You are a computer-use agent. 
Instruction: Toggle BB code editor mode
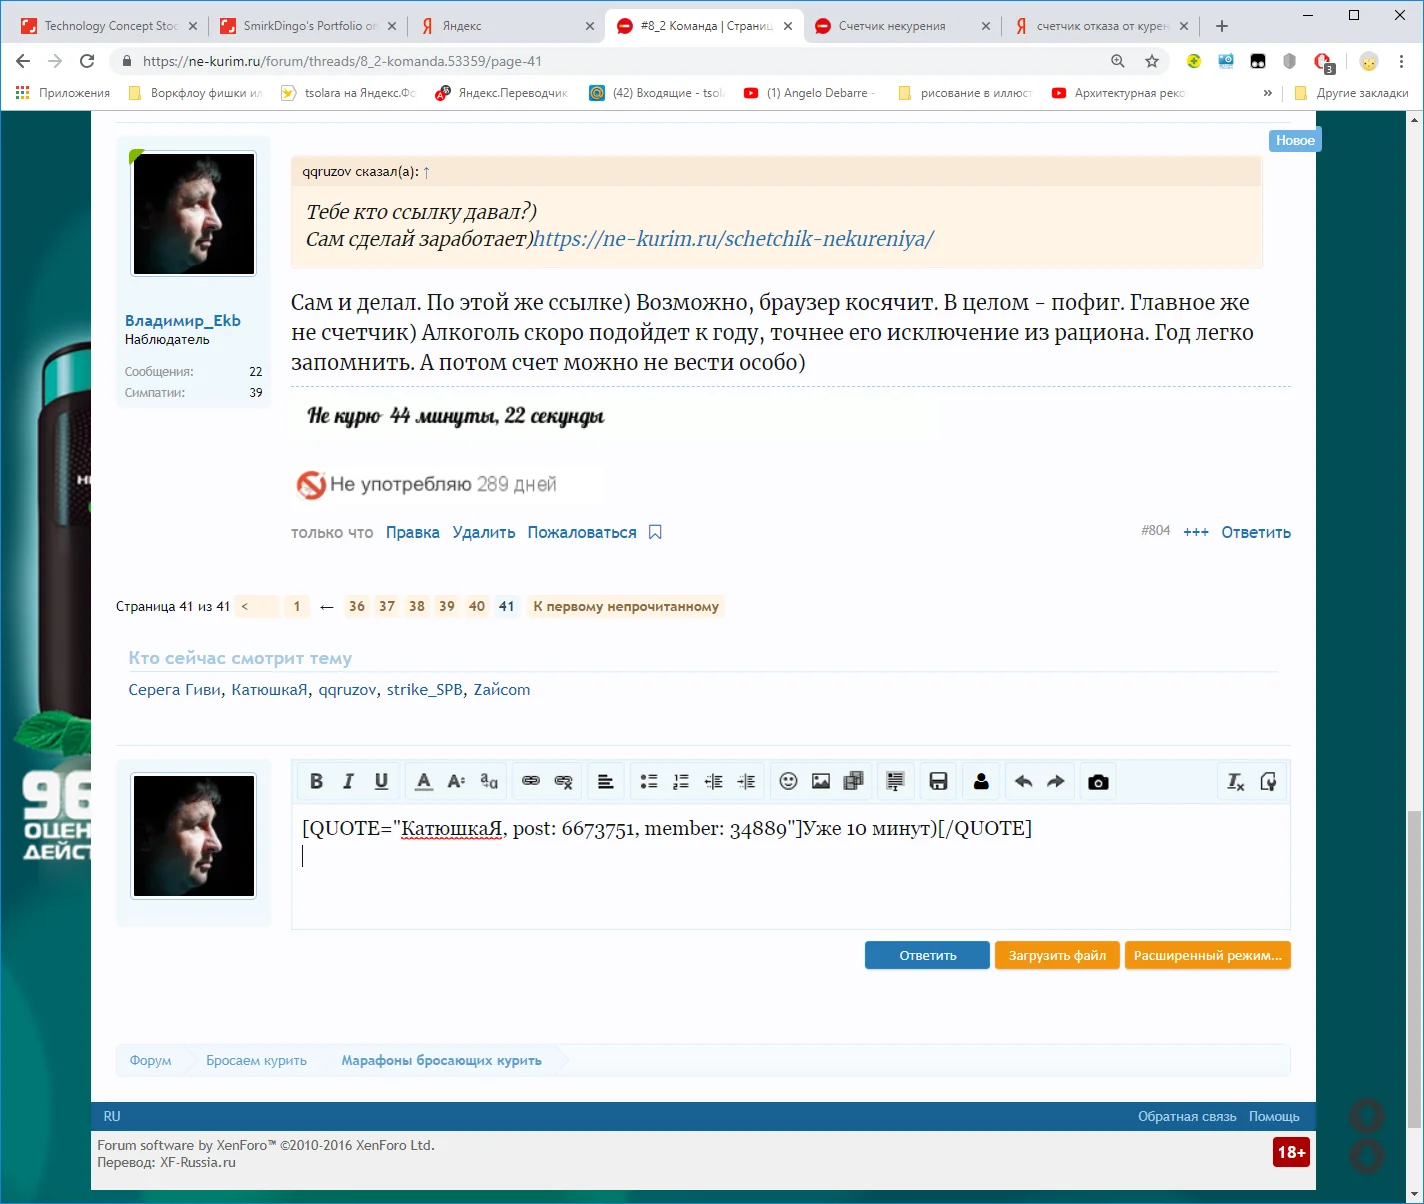(1268, 782)
